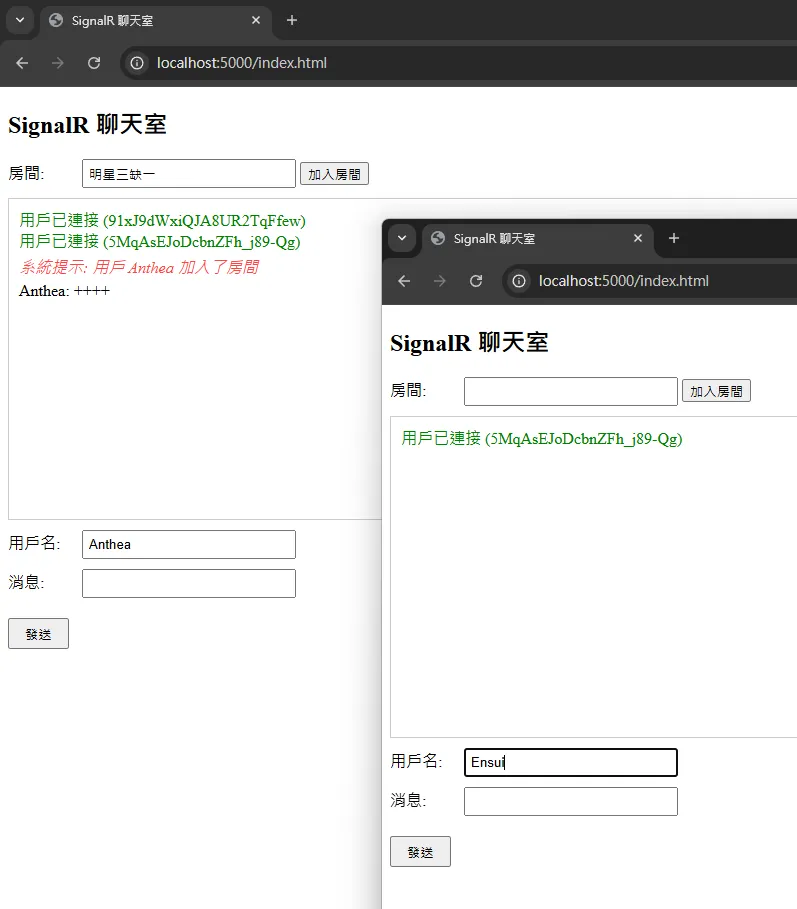The image size is (797, 909).
Task: Open tab search chevron in rear browser window
Action: [x=20, y=20]
